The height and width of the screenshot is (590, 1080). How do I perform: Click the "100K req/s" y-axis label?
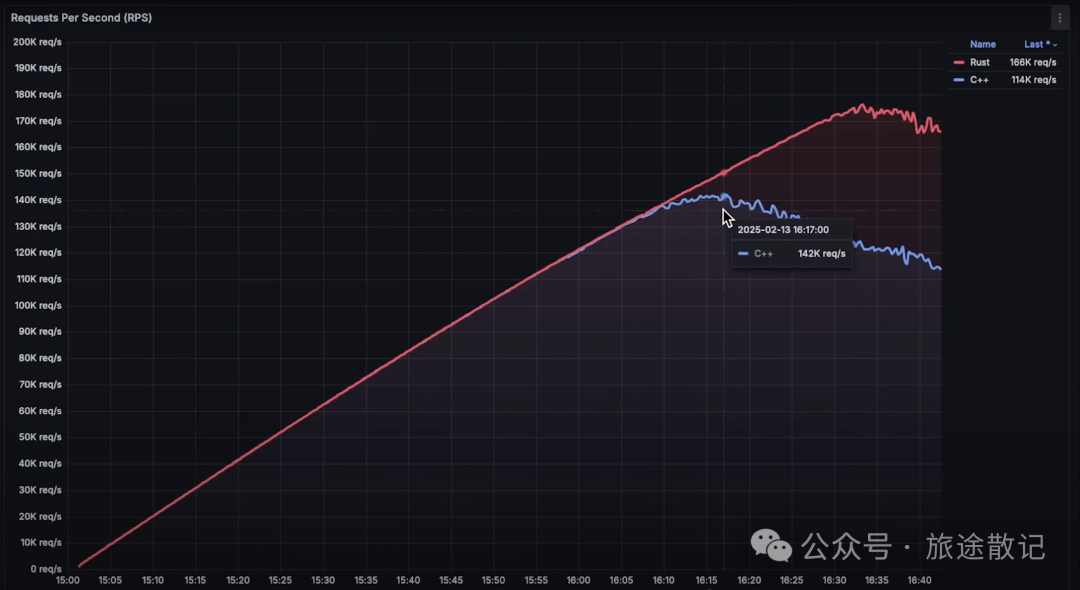click(38, 305)
